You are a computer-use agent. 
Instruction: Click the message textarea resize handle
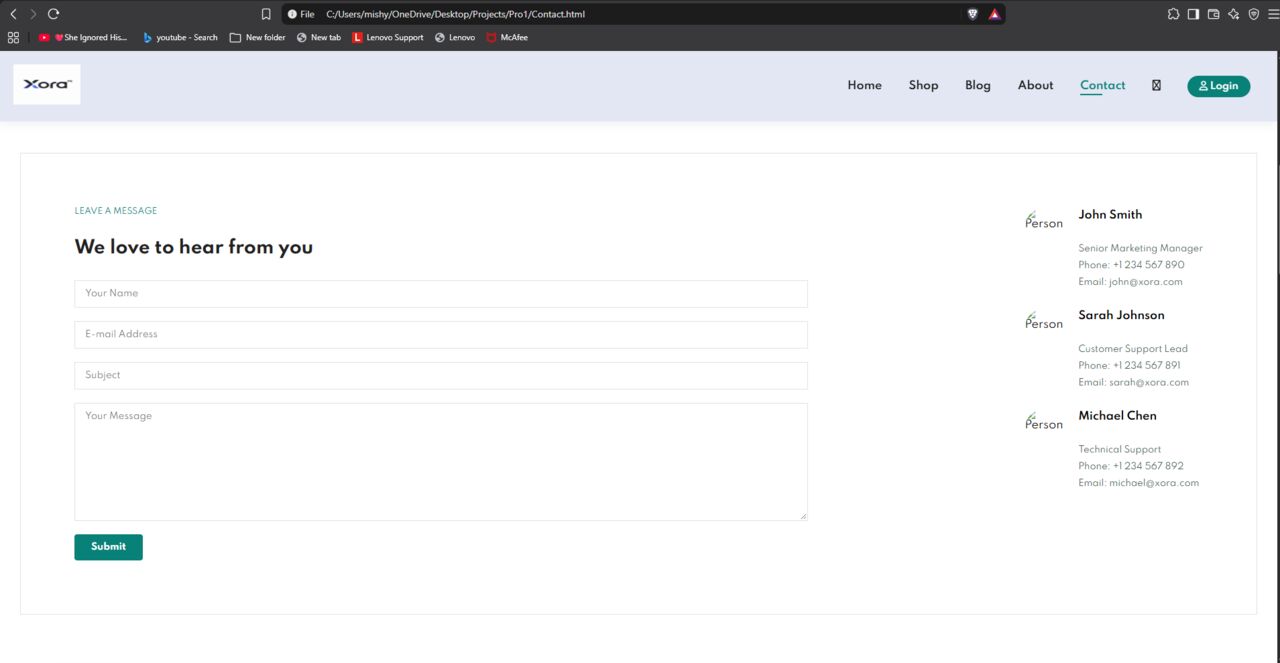point(803,516)
